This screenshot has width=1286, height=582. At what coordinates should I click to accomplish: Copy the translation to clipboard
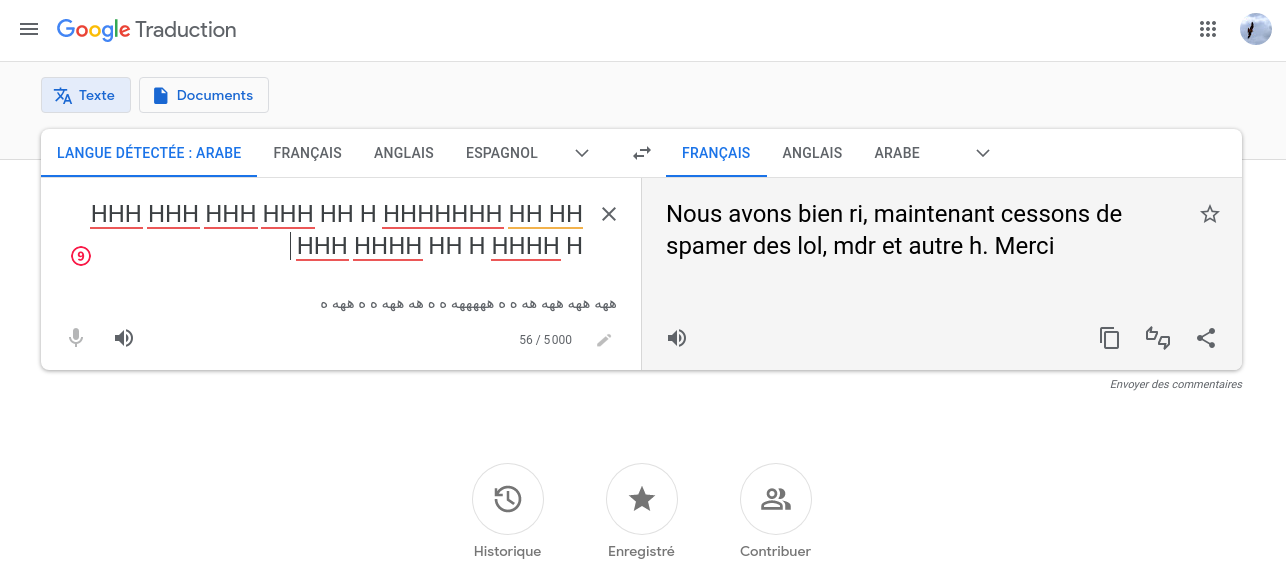[1110, 338]
